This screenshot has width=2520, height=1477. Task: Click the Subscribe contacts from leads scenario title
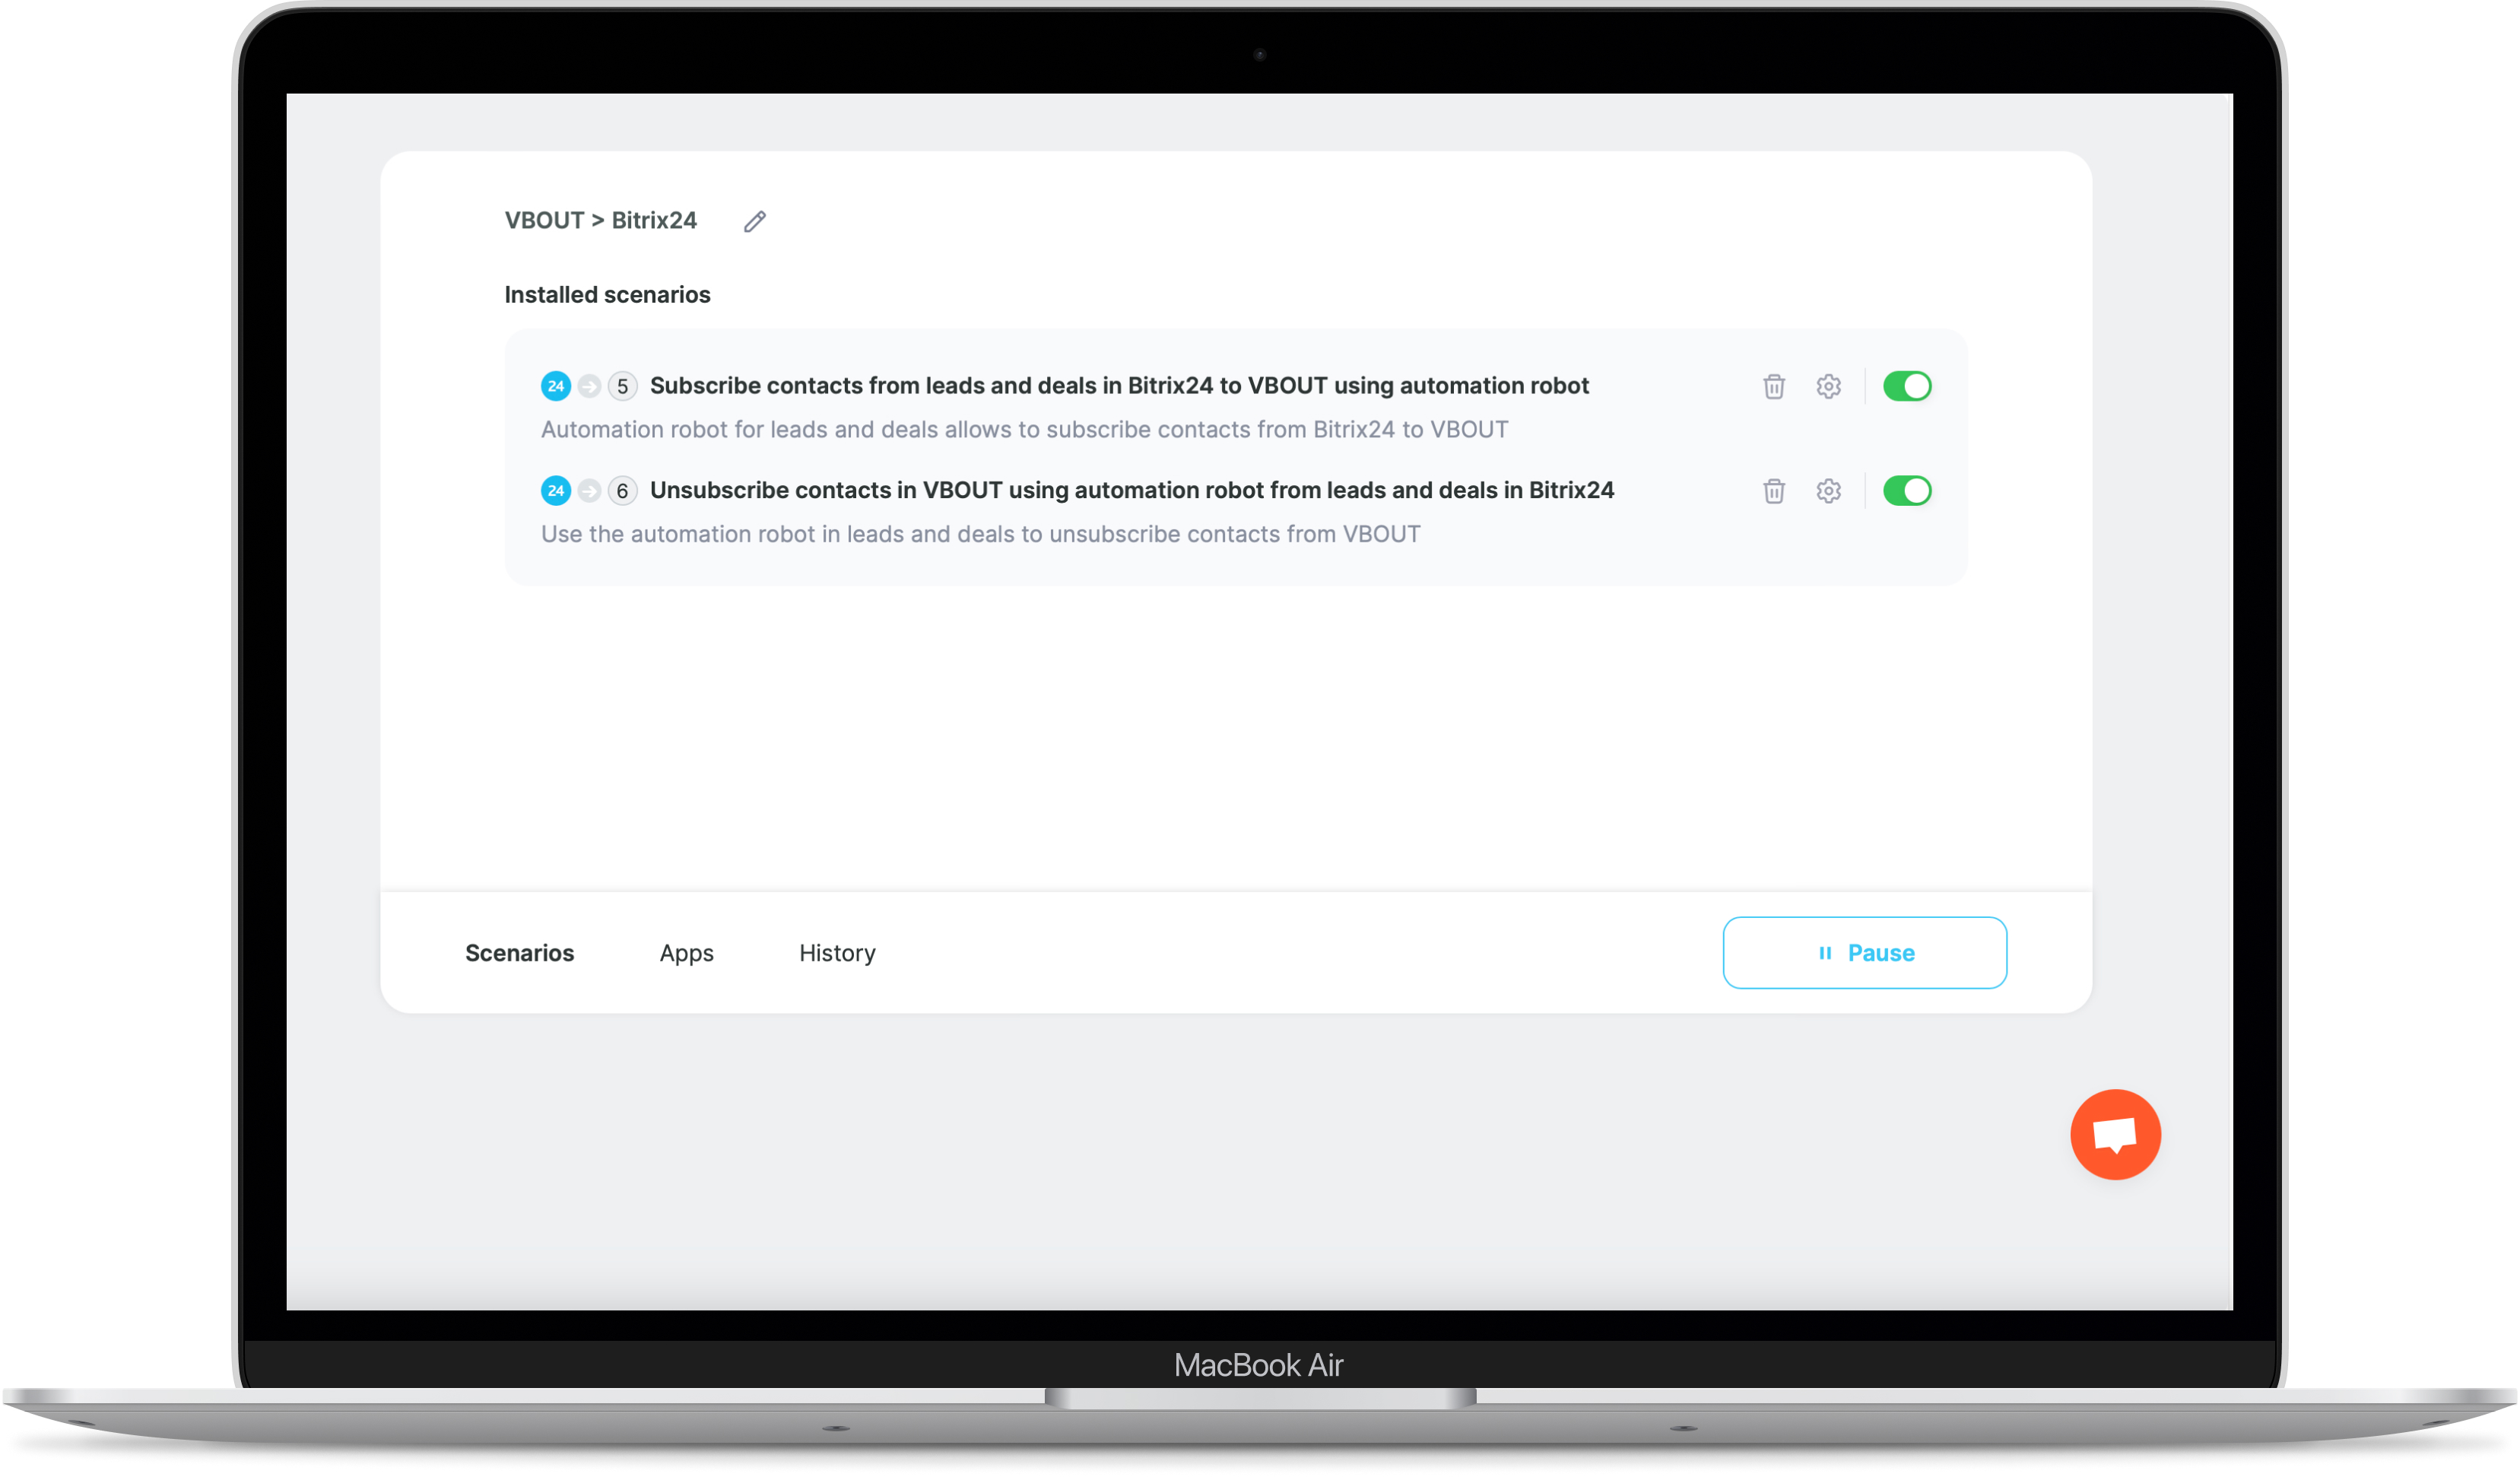(1119, 386)
